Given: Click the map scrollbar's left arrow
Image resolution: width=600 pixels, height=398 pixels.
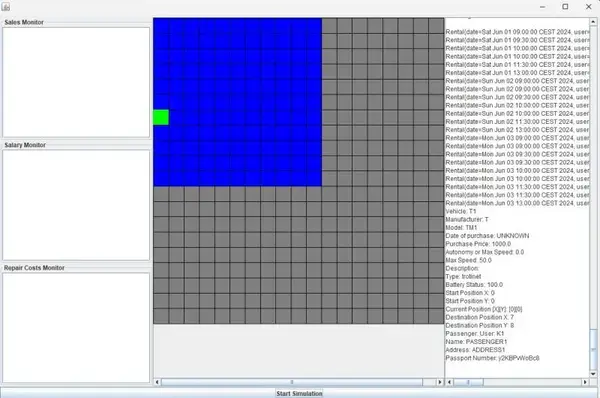Looking at the screenshot, I should pyautogui.click(x=157, y=382).
